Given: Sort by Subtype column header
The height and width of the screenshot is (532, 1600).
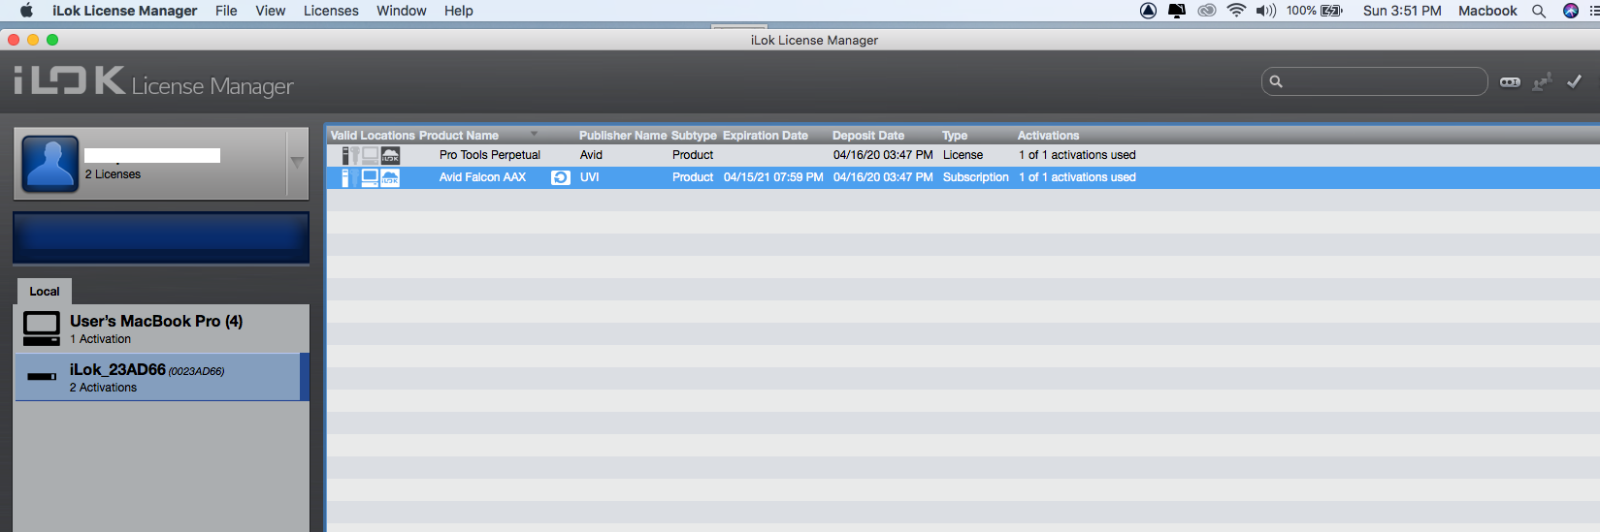Looking at the screenshot, I should point(694,135).
